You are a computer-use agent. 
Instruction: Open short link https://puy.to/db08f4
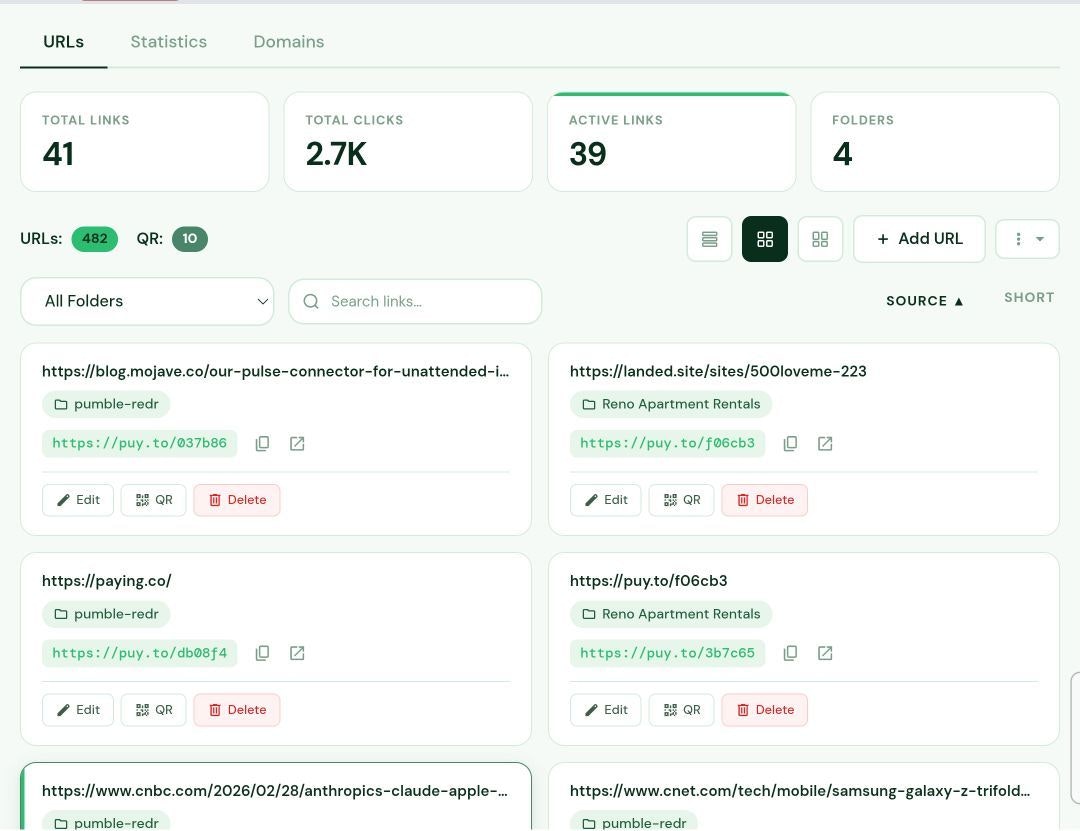point(139,653)
